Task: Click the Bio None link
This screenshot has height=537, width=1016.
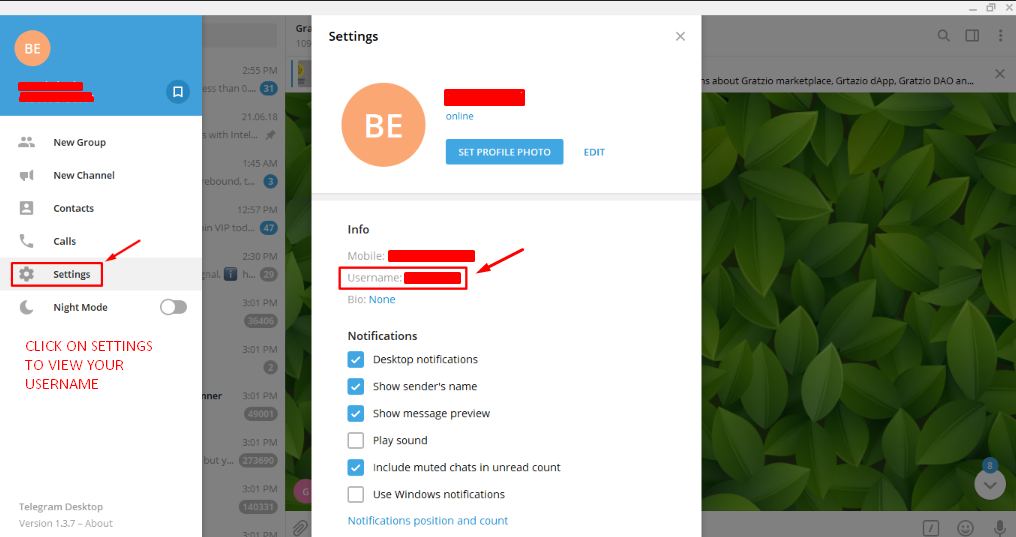Action: pos(382,299)
